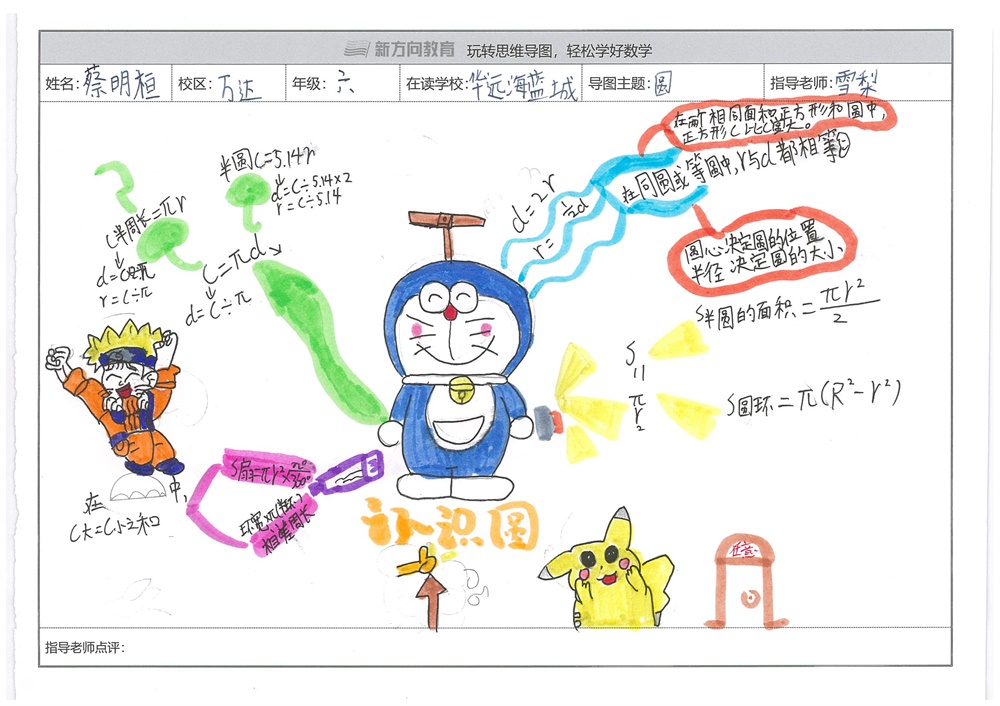Select the 在读学校 field label
1000x706 pixels.
pos(436,84)
